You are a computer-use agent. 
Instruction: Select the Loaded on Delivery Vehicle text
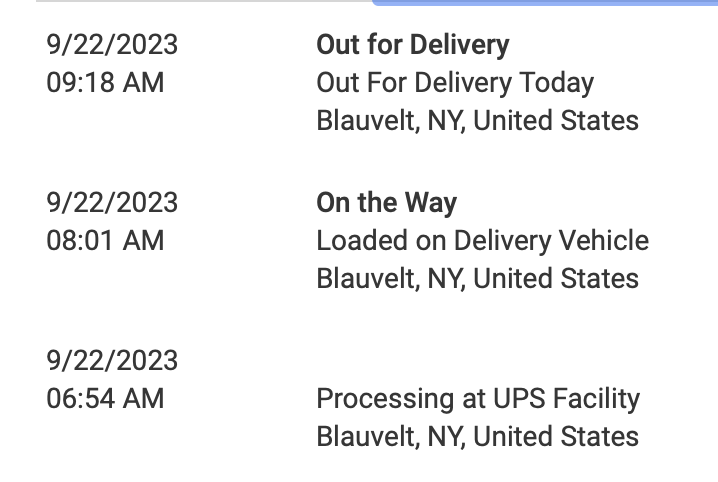pos(483,241)
